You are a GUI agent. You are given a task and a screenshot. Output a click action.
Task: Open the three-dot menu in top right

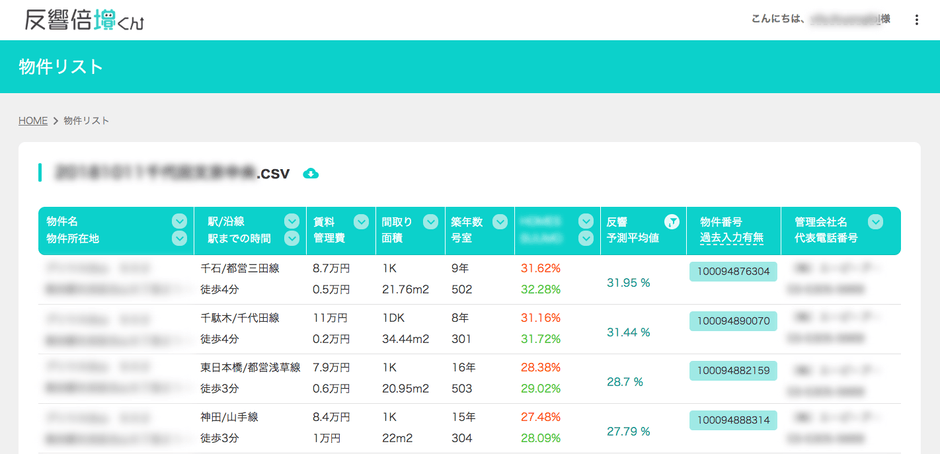point(917,20)
